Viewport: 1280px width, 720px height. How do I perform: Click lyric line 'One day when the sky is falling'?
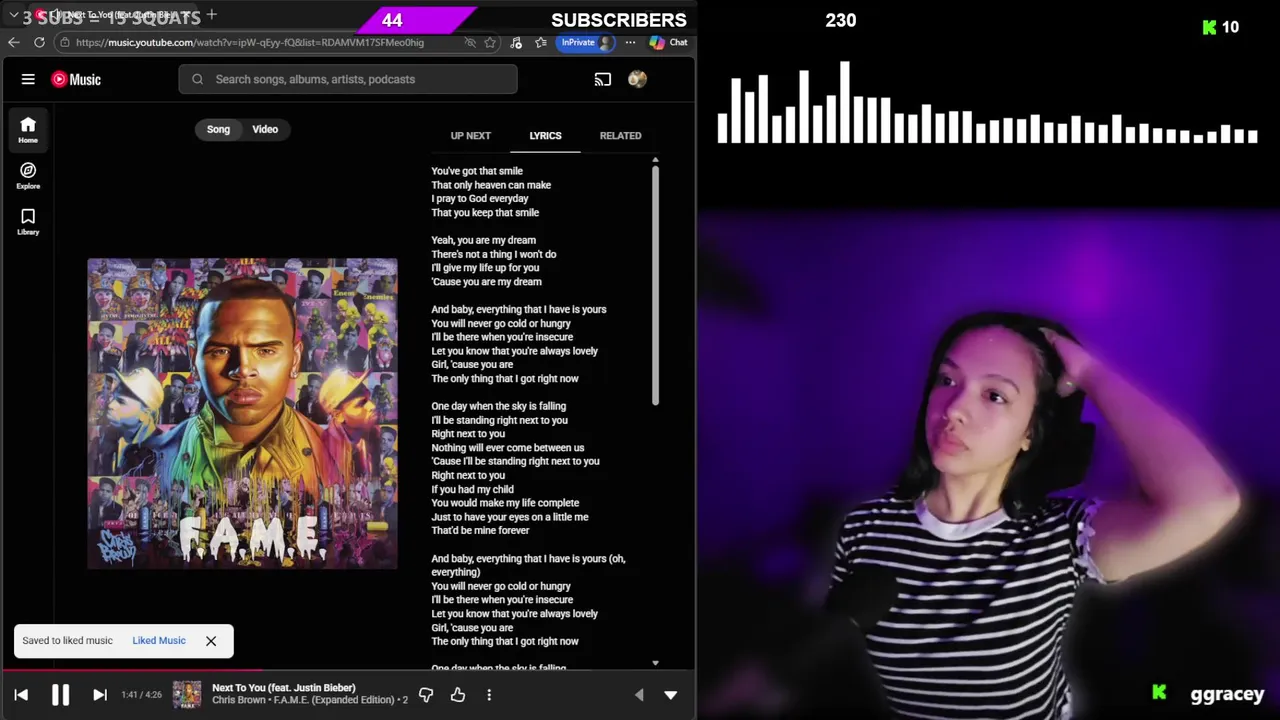click(499, 406)
